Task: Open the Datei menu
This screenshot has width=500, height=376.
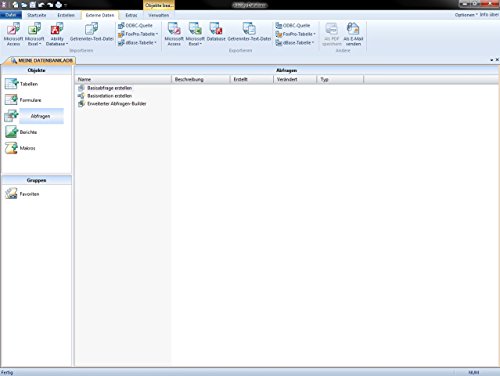Action: [11, 15]
